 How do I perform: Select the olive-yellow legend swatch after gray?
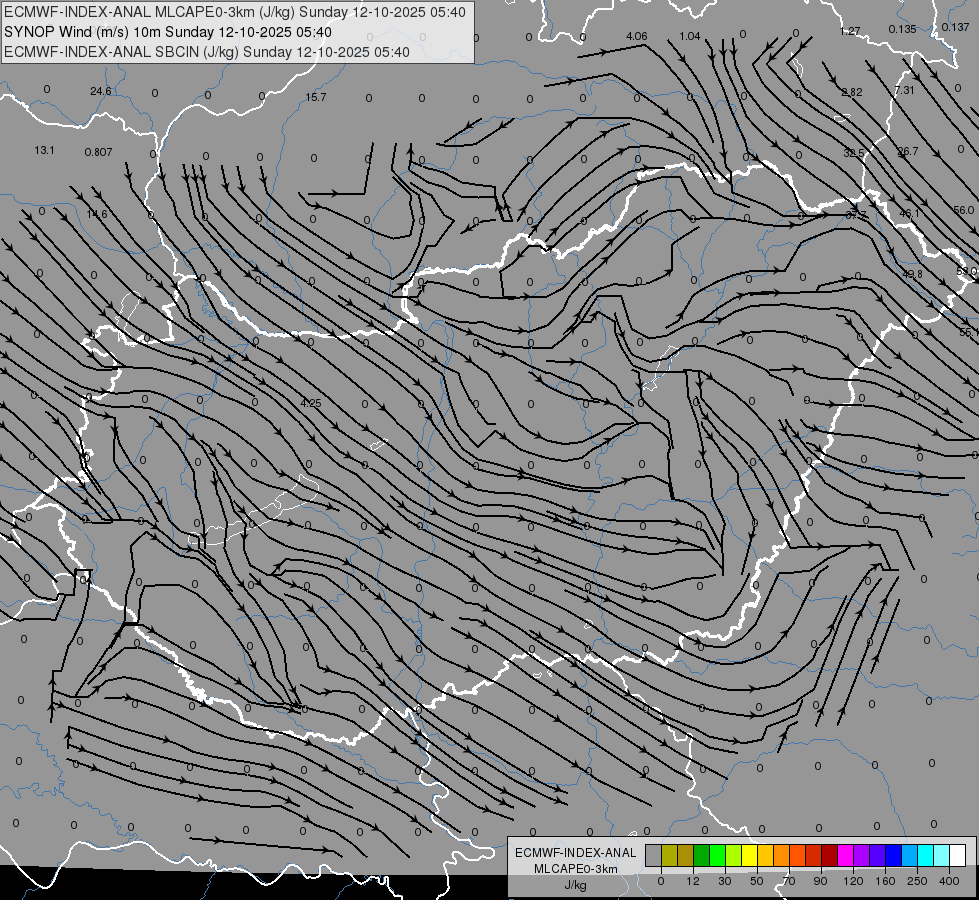coord(669,855)
